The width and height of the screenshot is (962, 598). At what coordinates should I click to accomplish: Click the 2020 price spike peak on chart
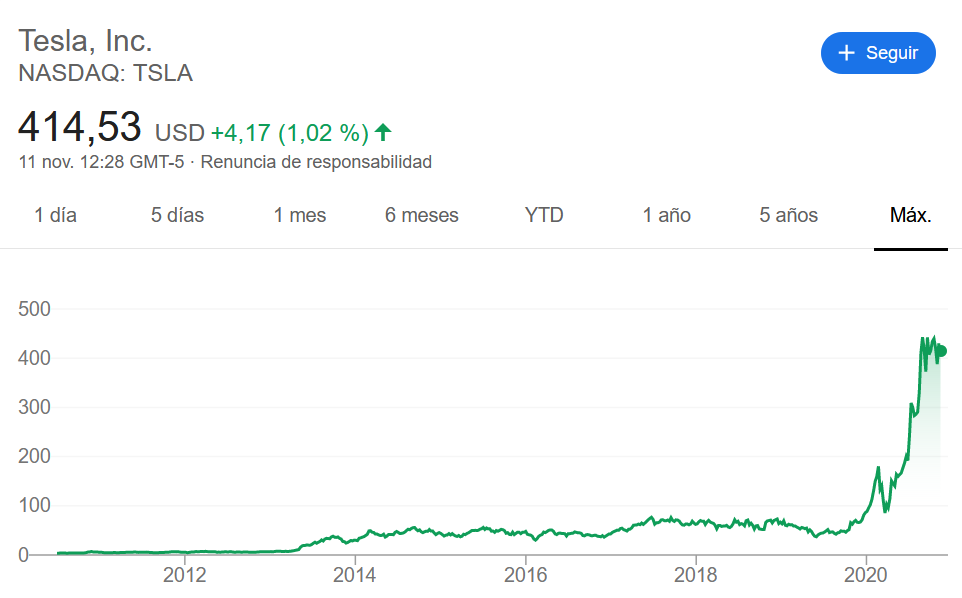922,339
